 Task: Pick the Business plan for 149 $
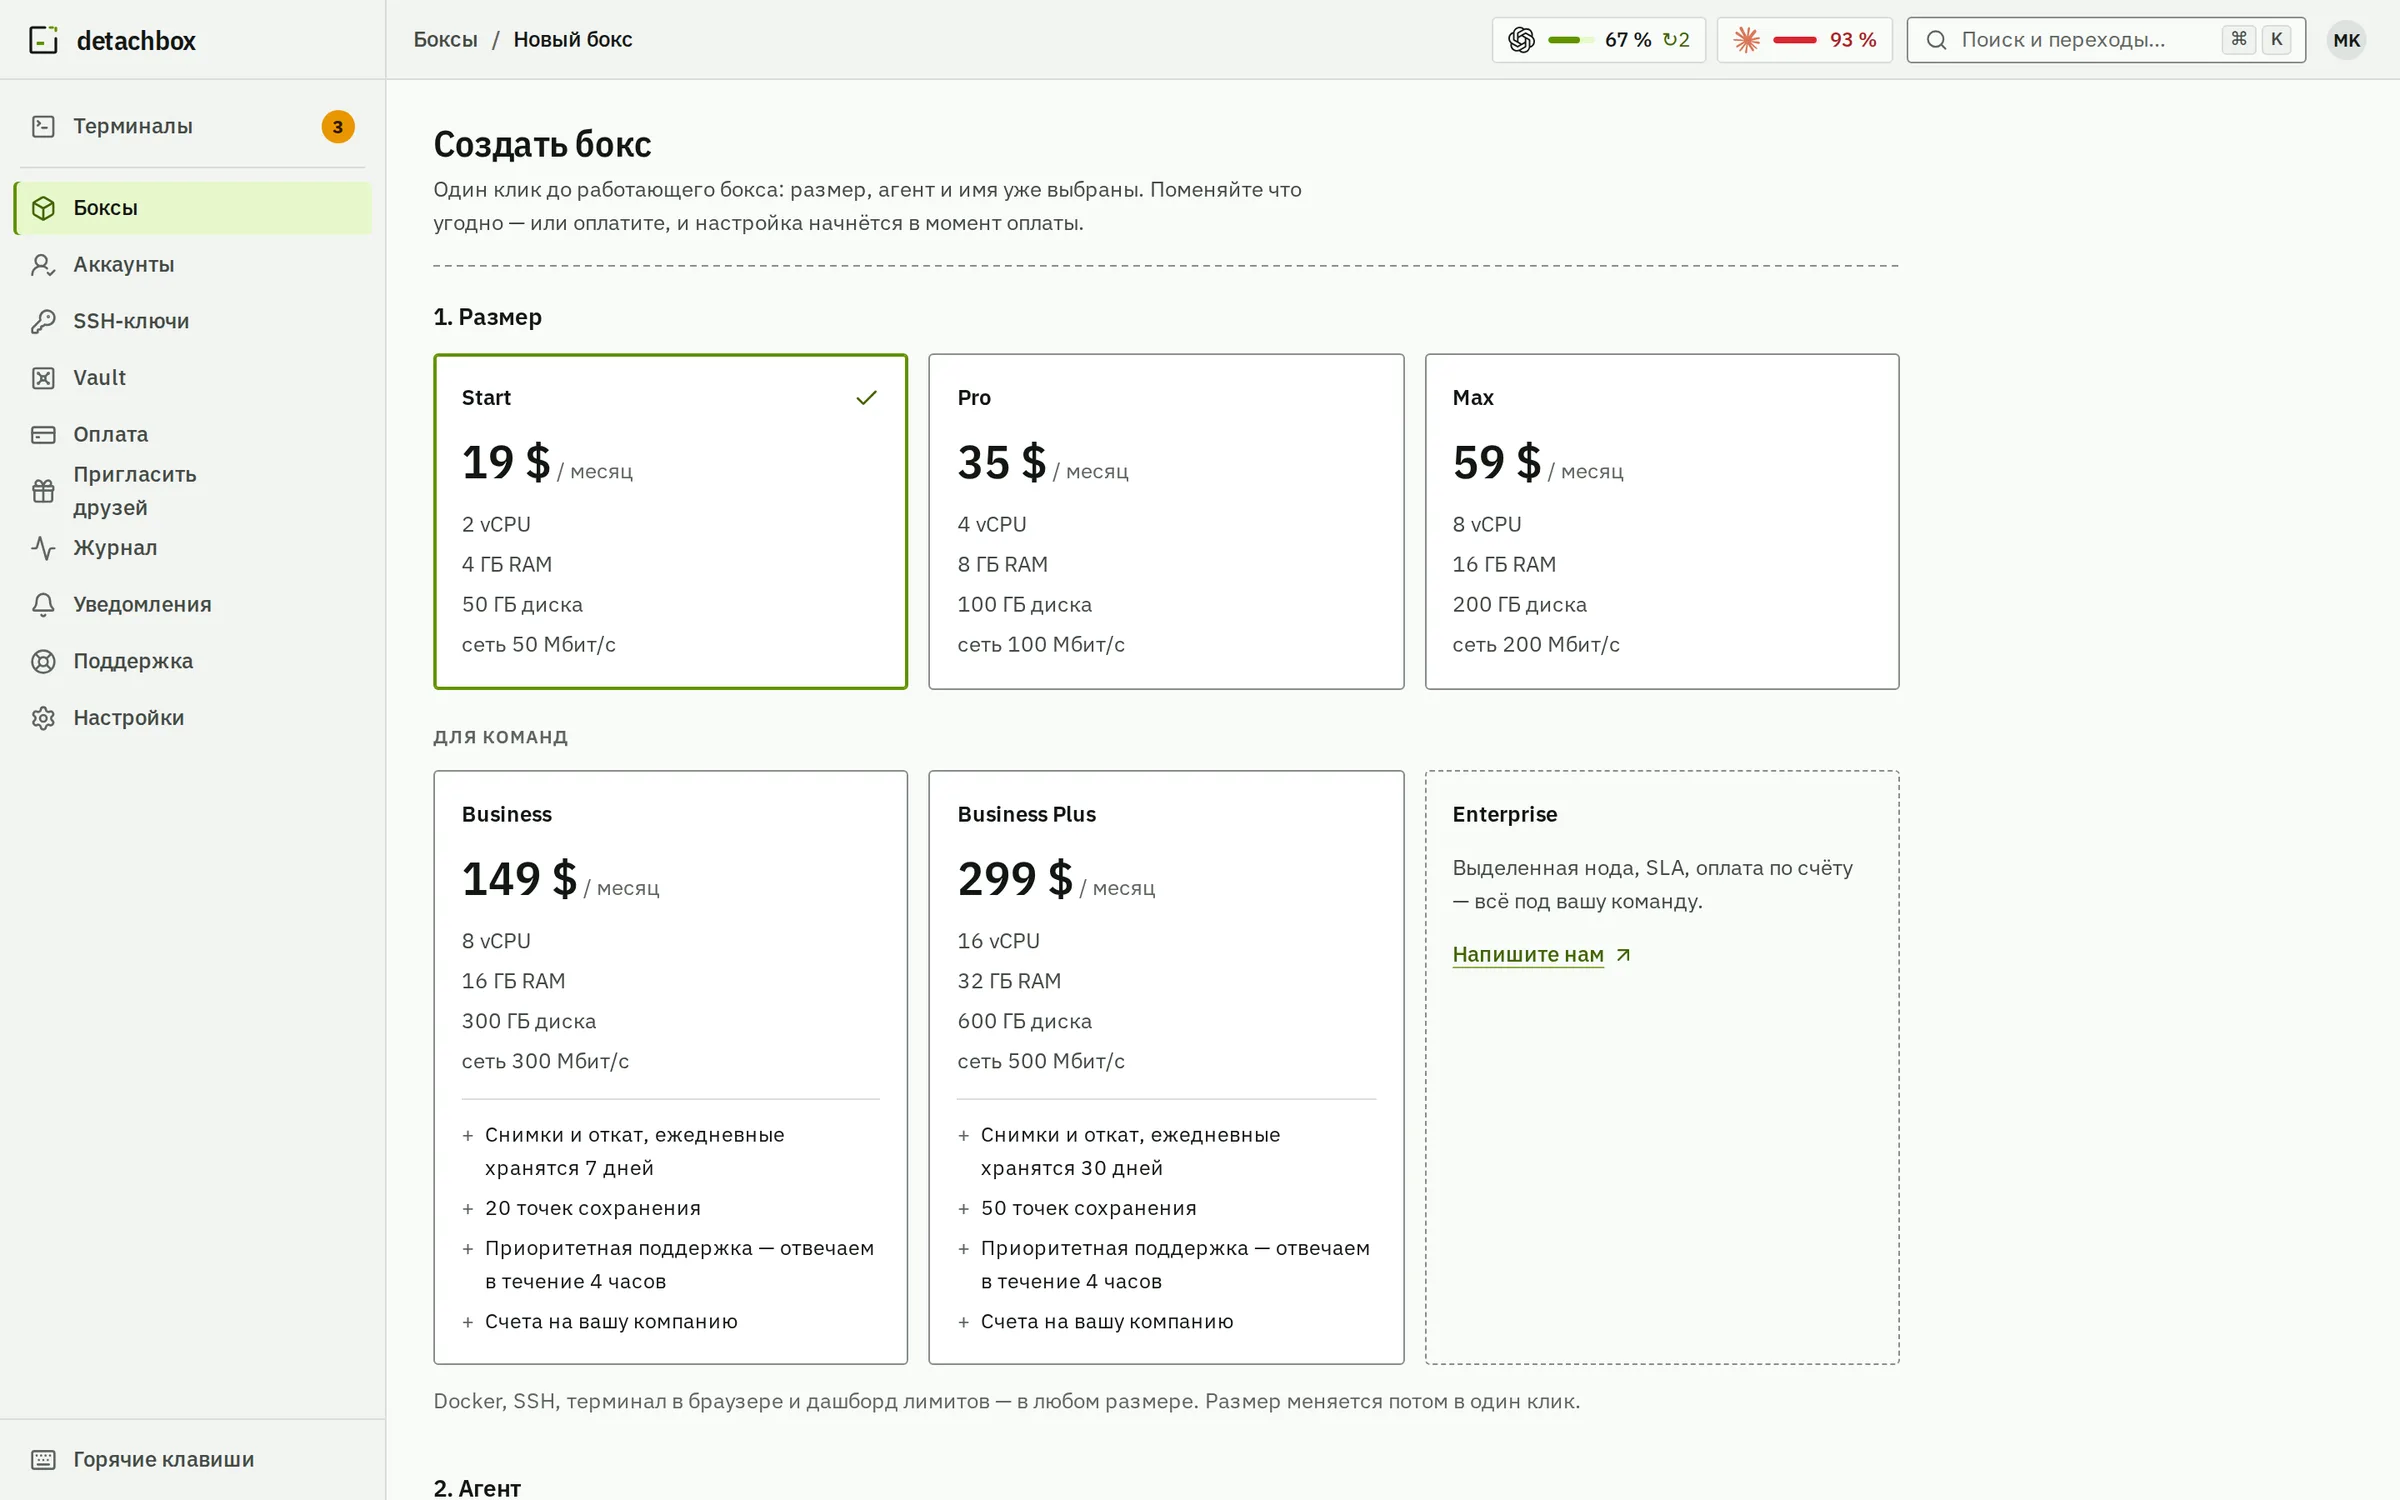670,1067
